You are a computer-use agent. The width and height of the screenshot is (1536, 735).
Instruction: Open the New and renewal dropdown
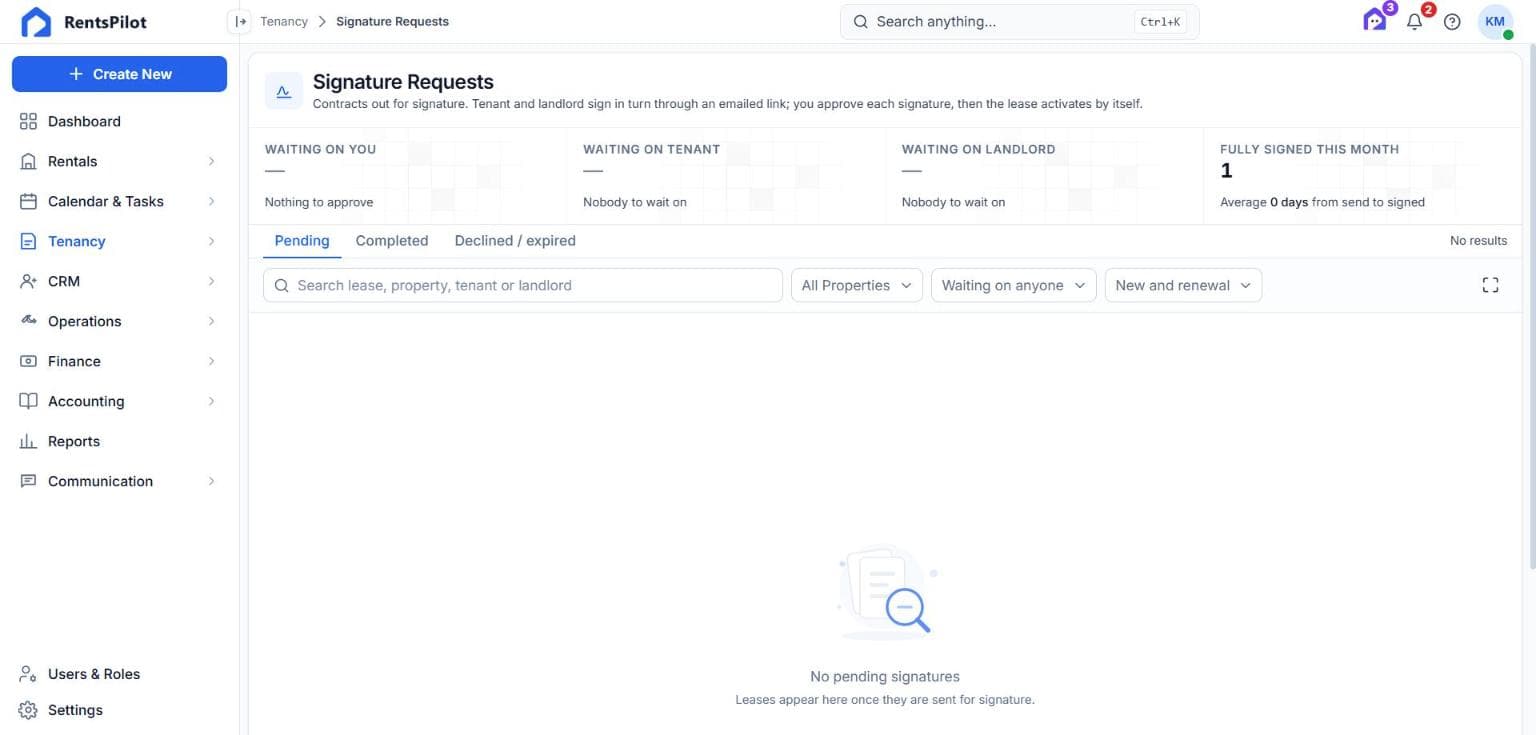pyautogui.click(x=1183, y=285)
